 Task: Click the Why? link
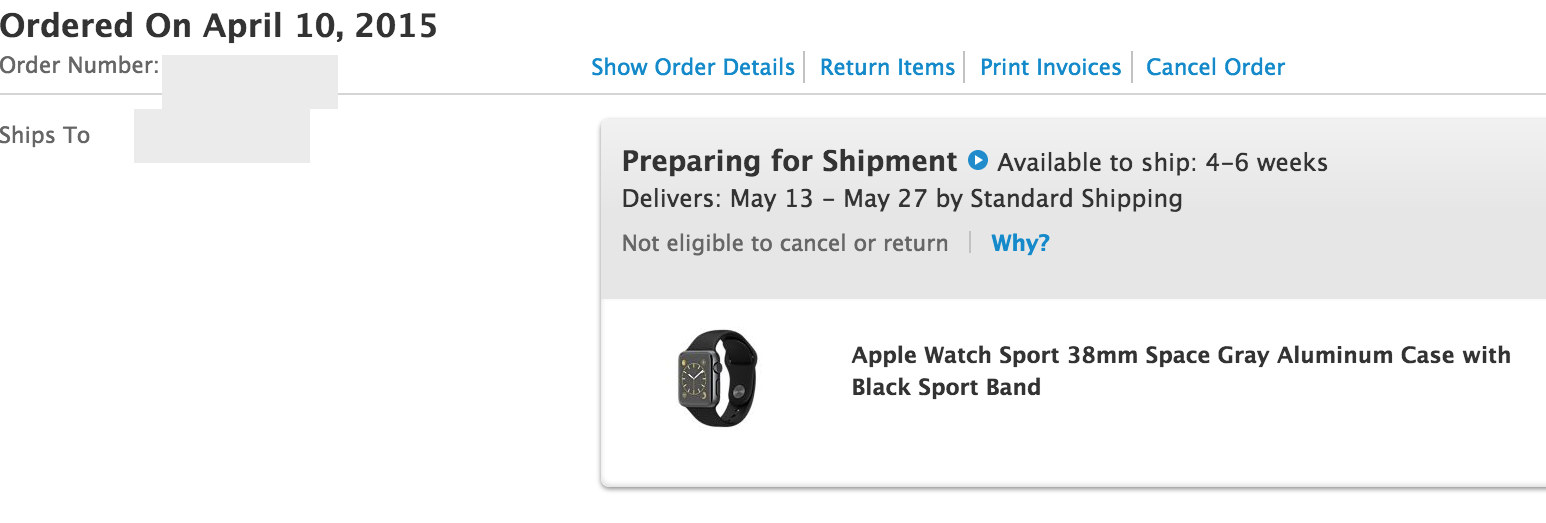pos(1020,243)
